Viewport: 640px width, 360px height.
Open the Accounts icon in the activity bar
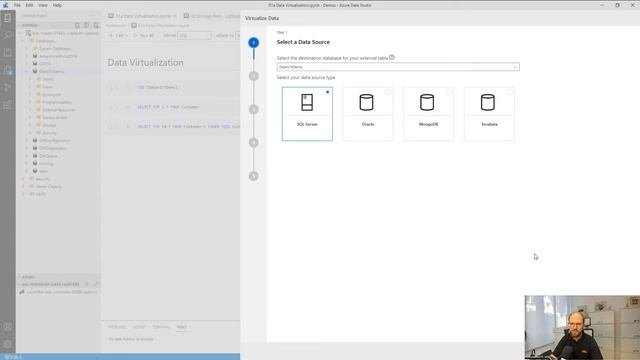click(8, 327)
